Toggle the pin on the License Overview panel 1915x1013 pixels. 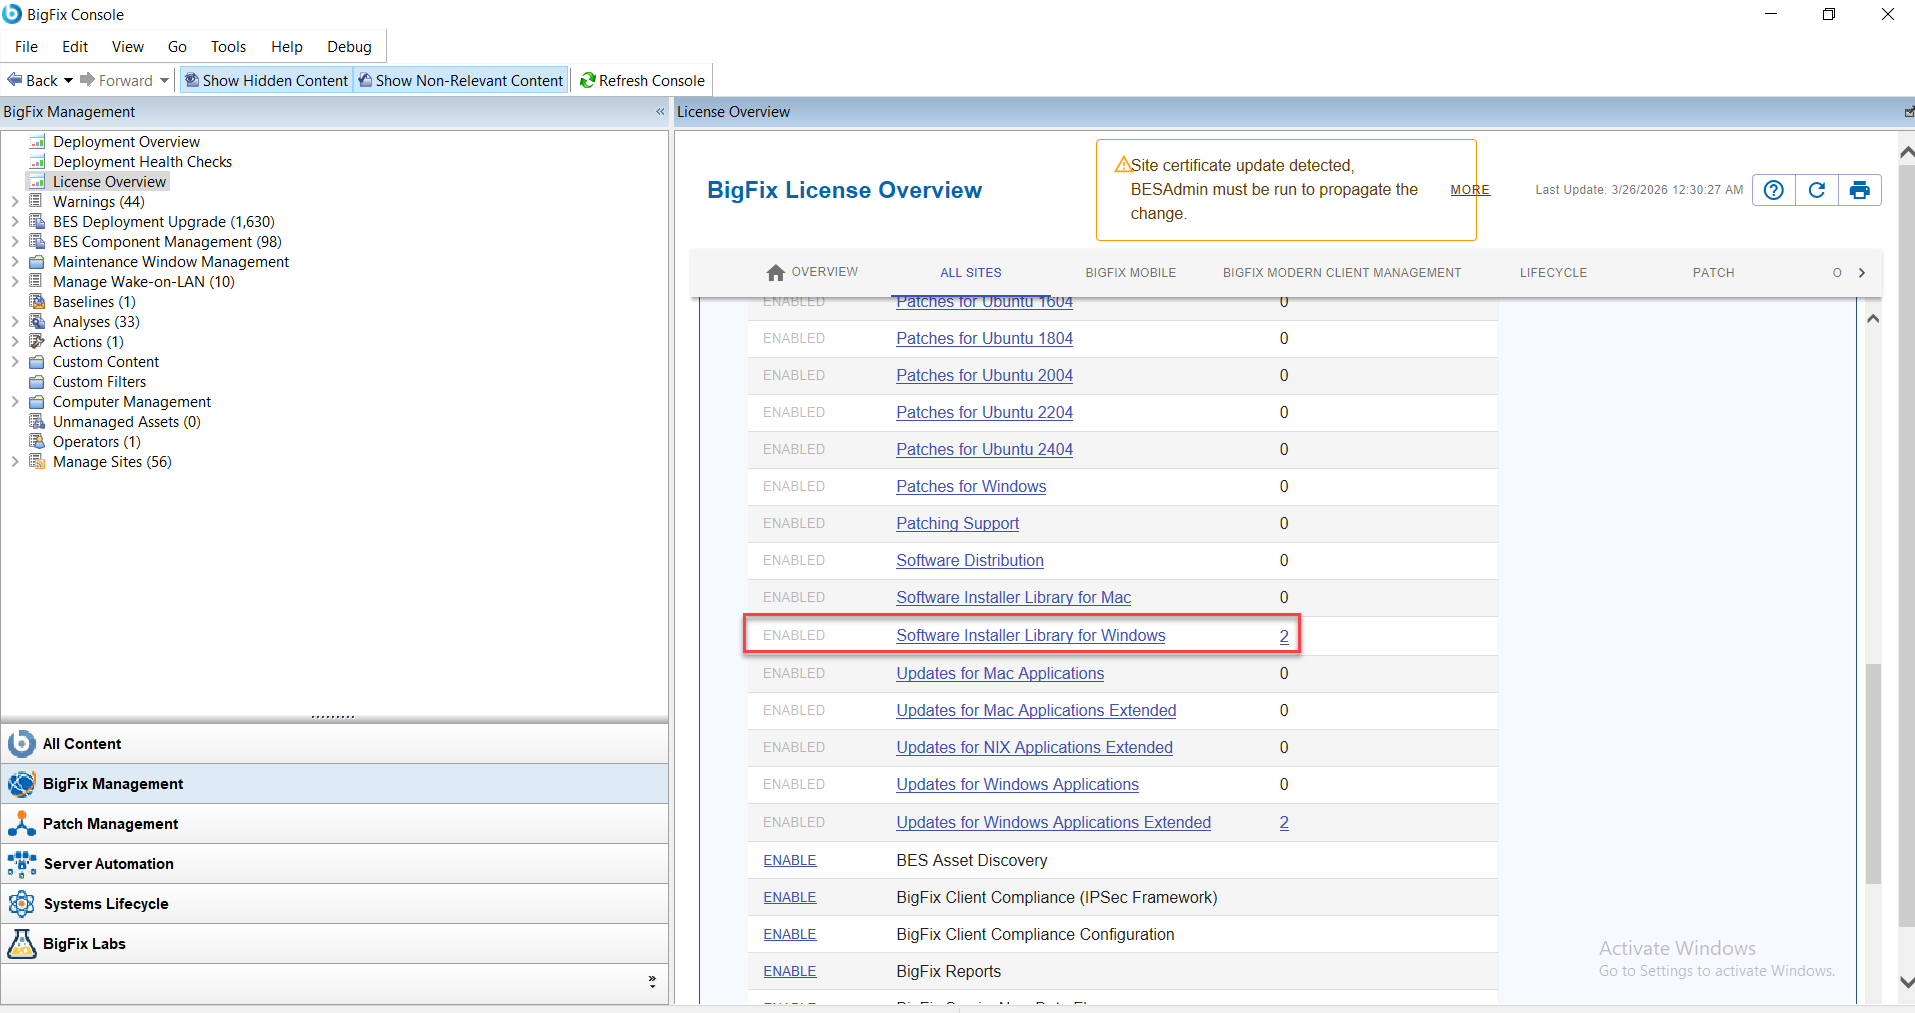click(1908, 111)
